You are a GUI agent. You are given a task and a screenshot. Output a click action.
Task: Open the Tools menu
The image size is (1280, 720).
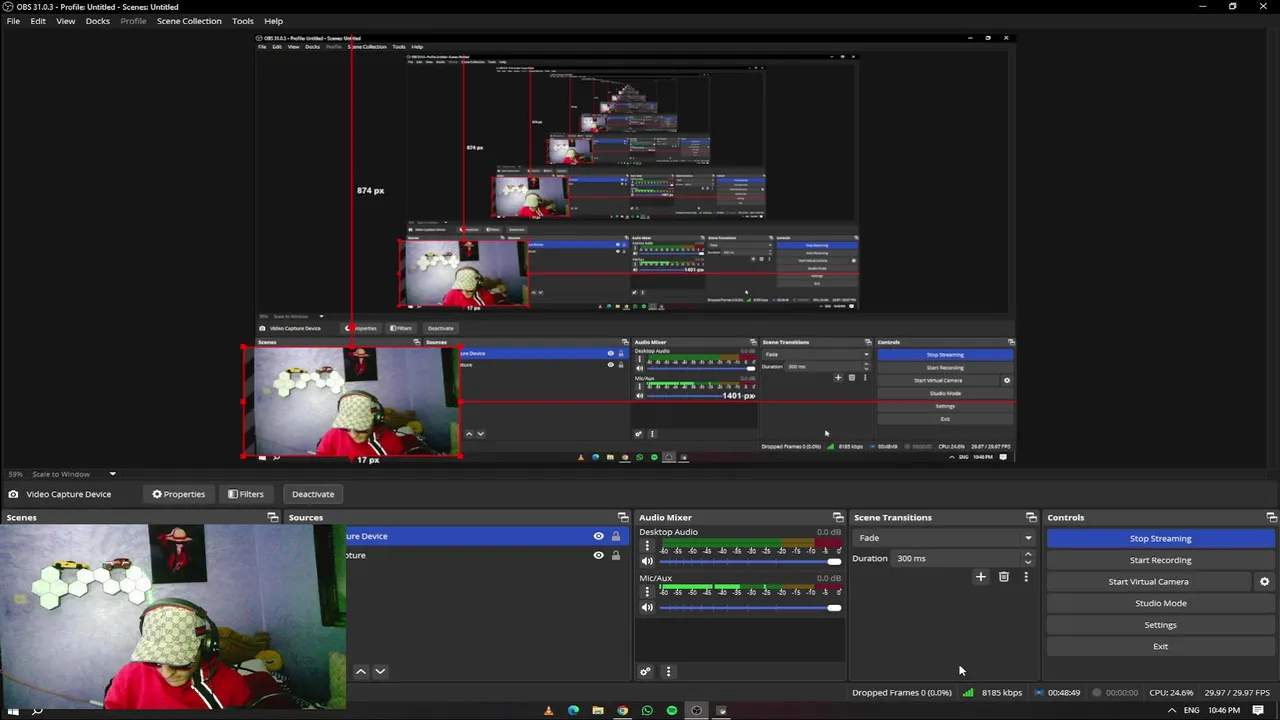243,21
